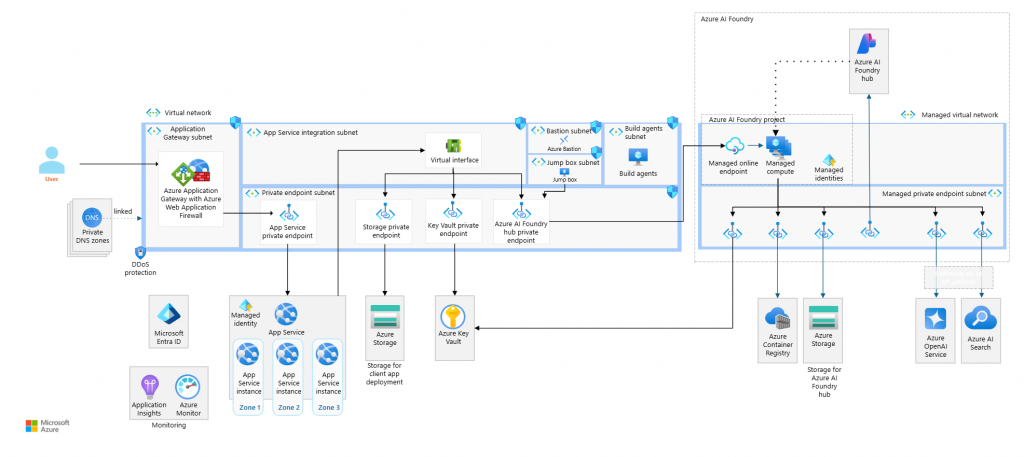Image resolution: width=1024 pixels, height=457 pixels.
Task: Select the Managed online endpoint icon
Action: coord(734,146)
